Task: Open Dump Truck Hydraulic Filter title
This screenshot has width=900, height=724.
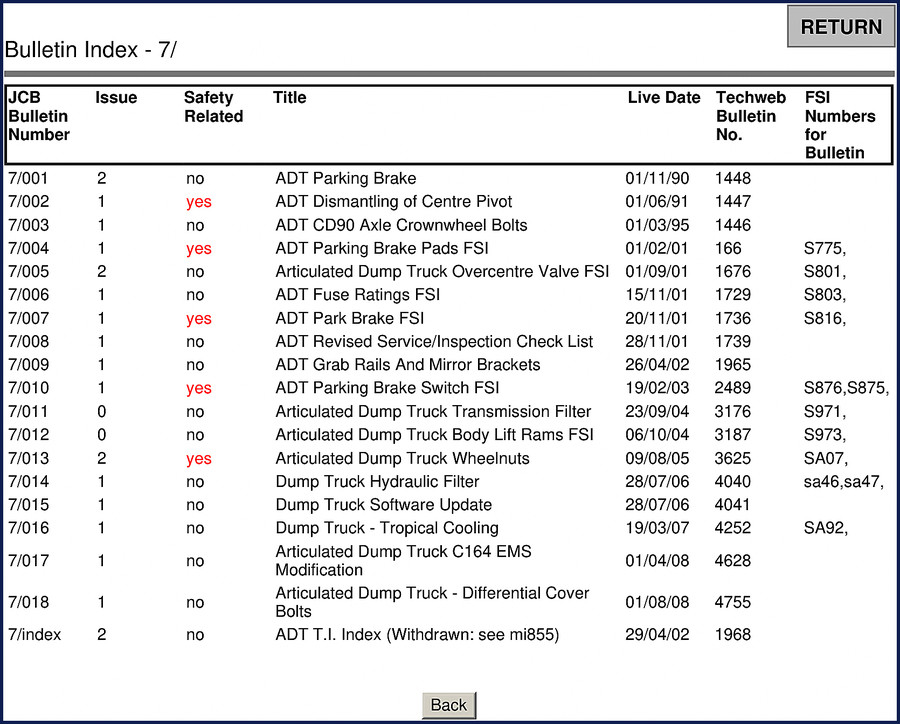Action: 377,482
